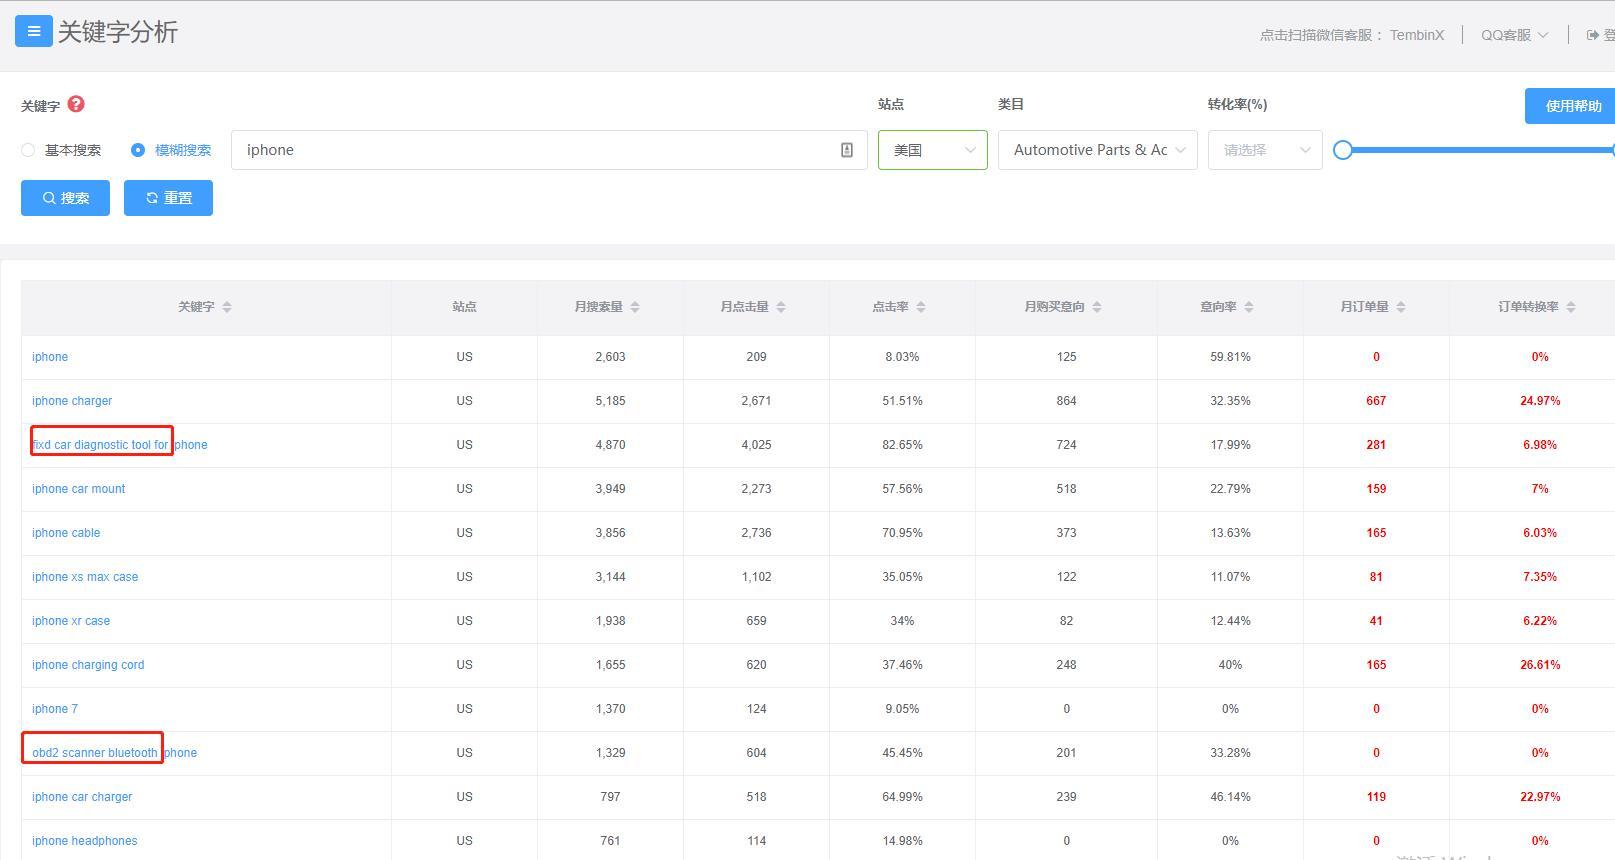
Task: Sort by 月购买意向 column arrows
Action: pyautogui.click(x=1097, y=307)
